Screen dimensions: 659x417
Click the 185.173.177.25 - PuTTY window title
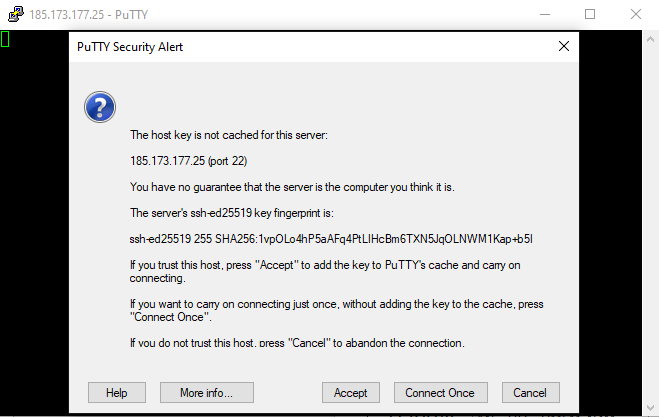89,15
